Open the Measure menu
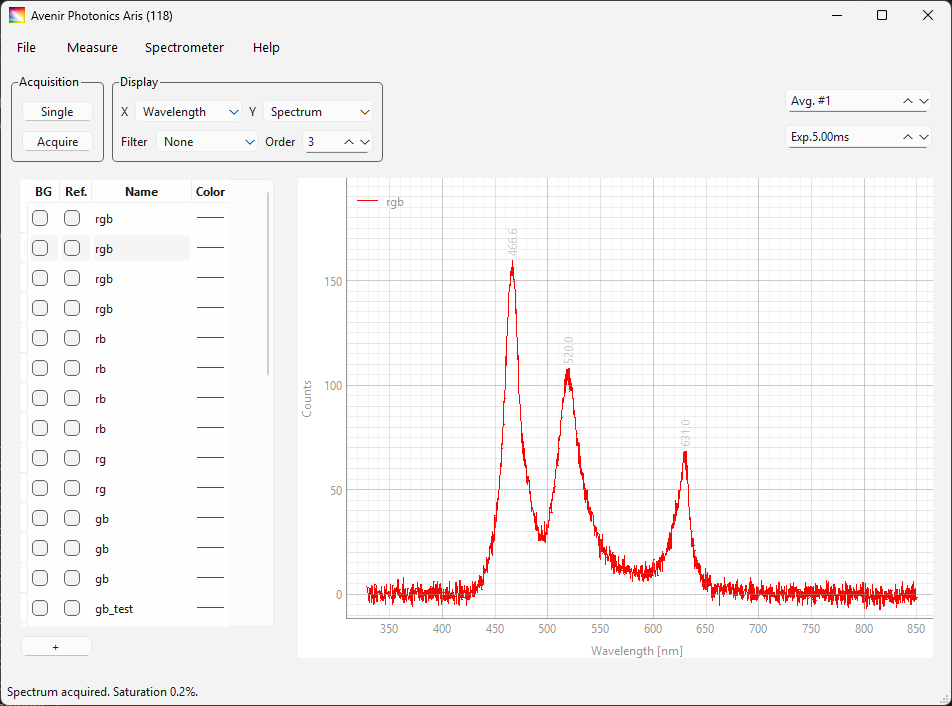952x706 pixels. (x=92, y=48)
